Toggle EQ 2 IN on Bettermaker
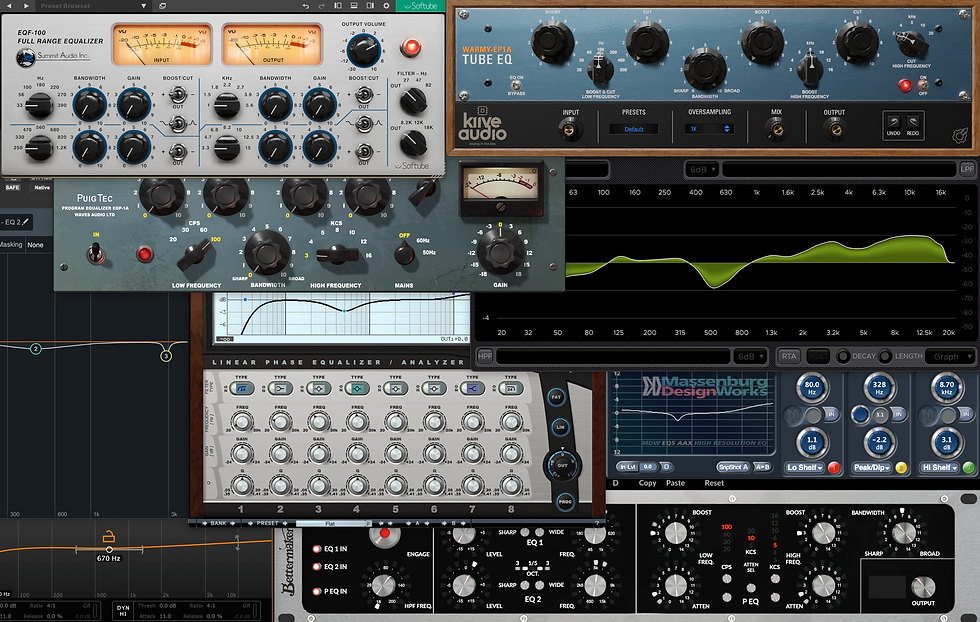 [317, 567]
